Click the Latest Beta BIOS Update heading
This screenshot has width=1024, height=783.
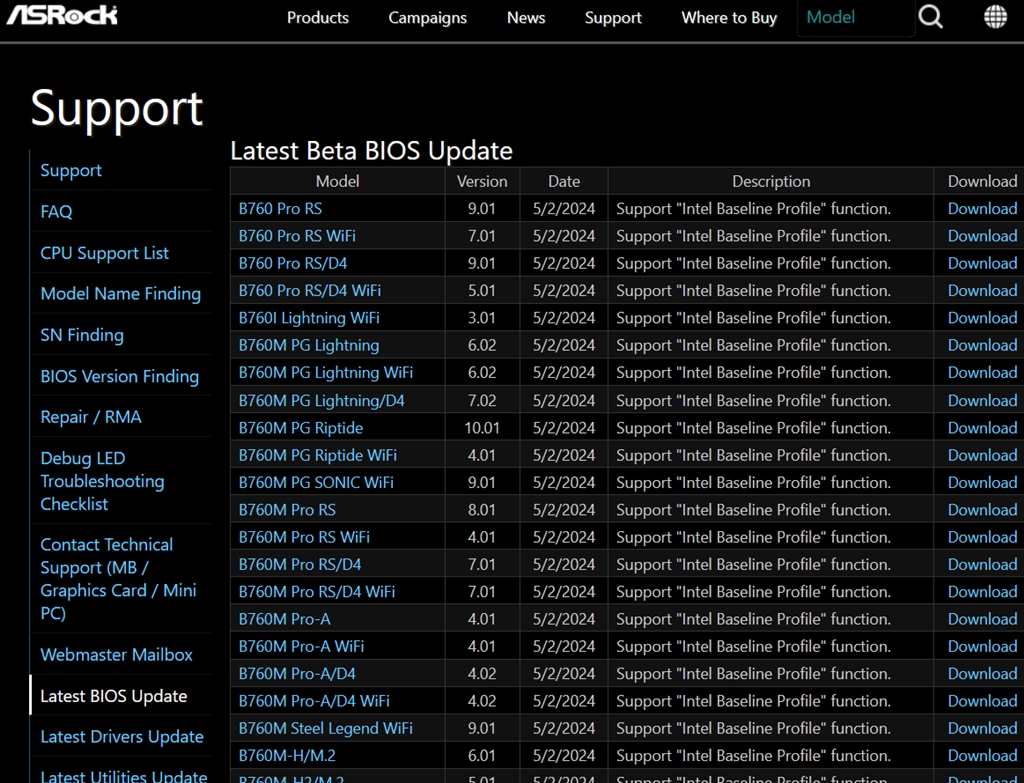tap(372, 151)
